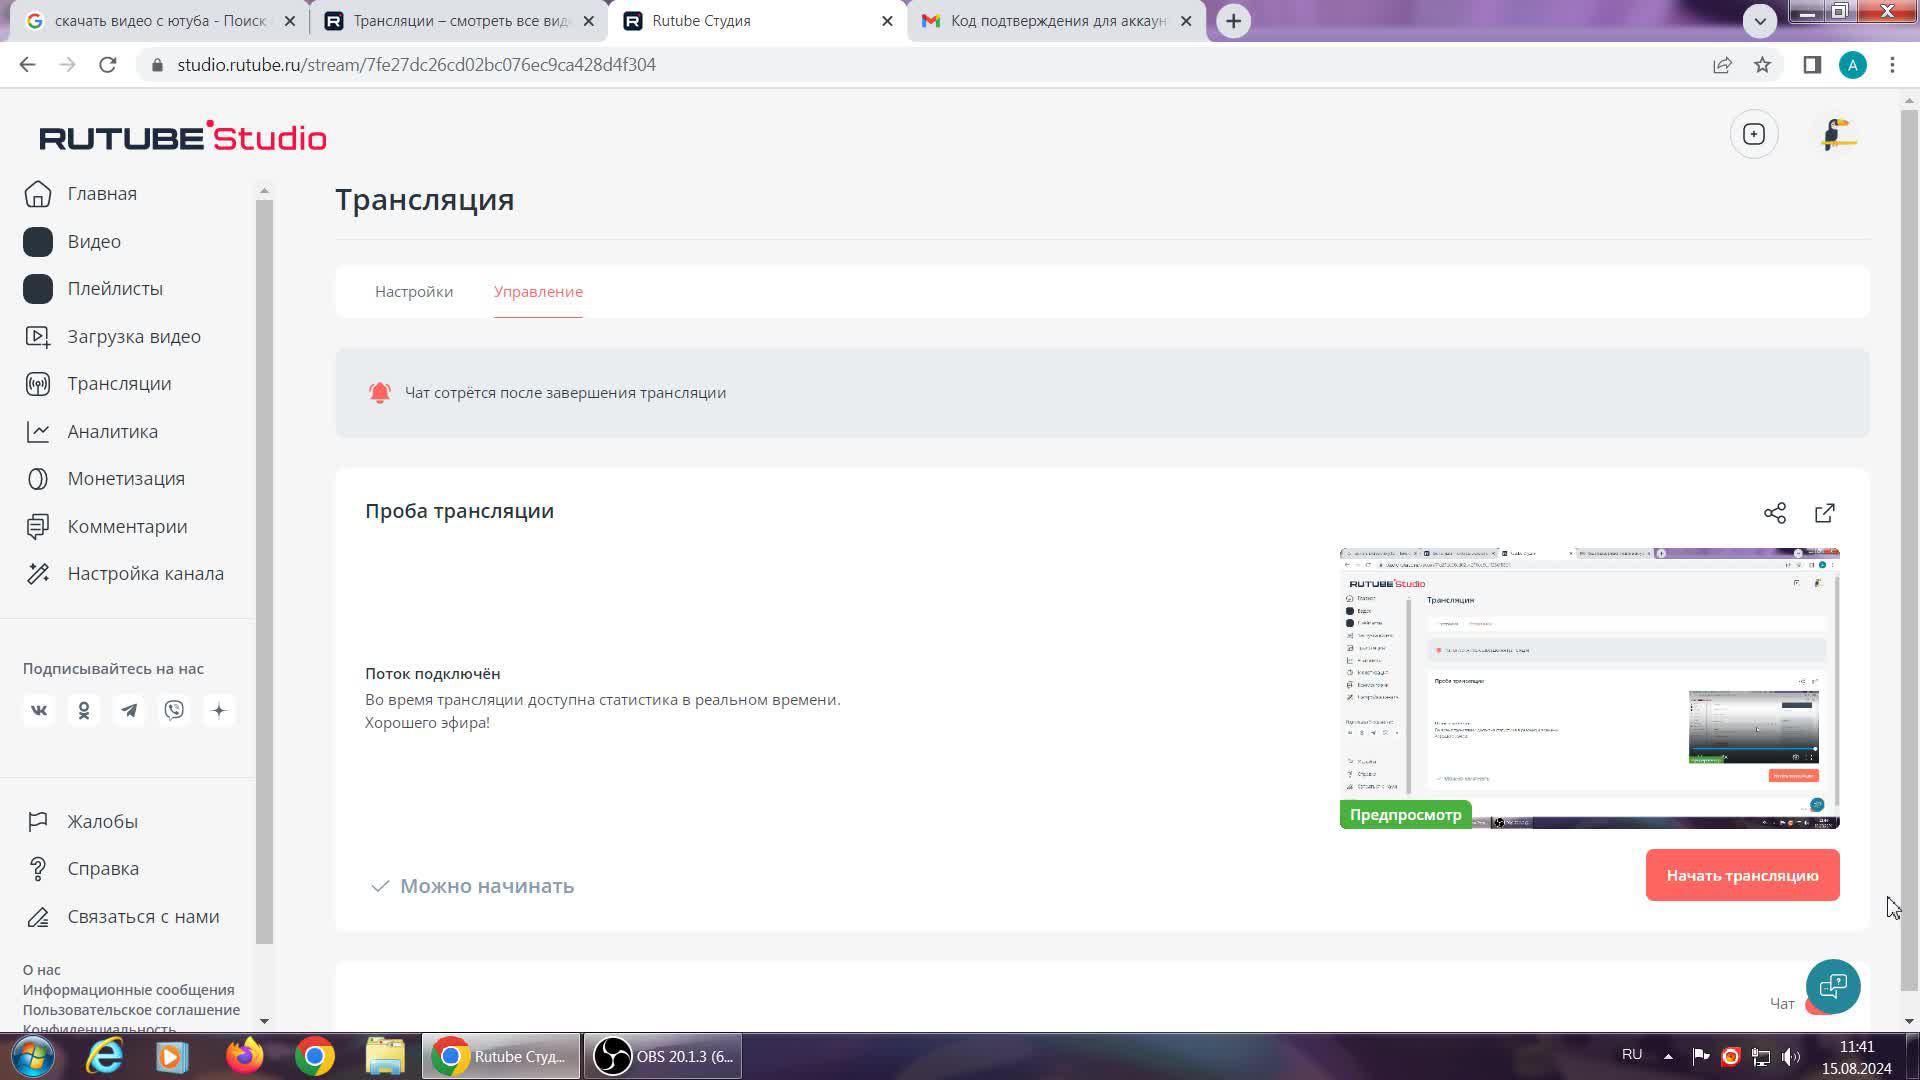This screenshot has height=1080, width=1920.
Task: Open Пользовательское соглашение link
Action: [131, 1010]
